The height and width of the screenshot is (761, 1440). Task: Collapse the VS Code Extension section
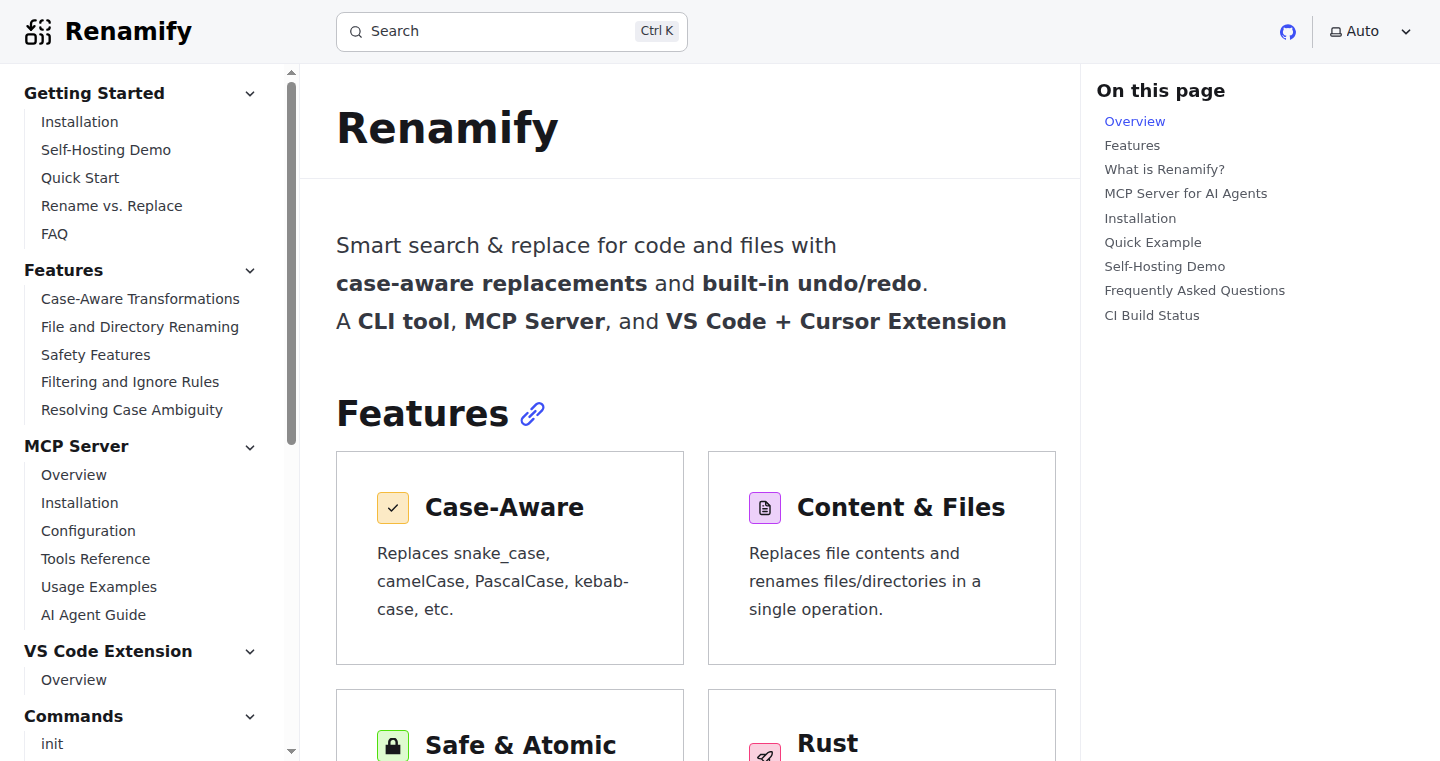pyautogui.click(x=250, y=652)
